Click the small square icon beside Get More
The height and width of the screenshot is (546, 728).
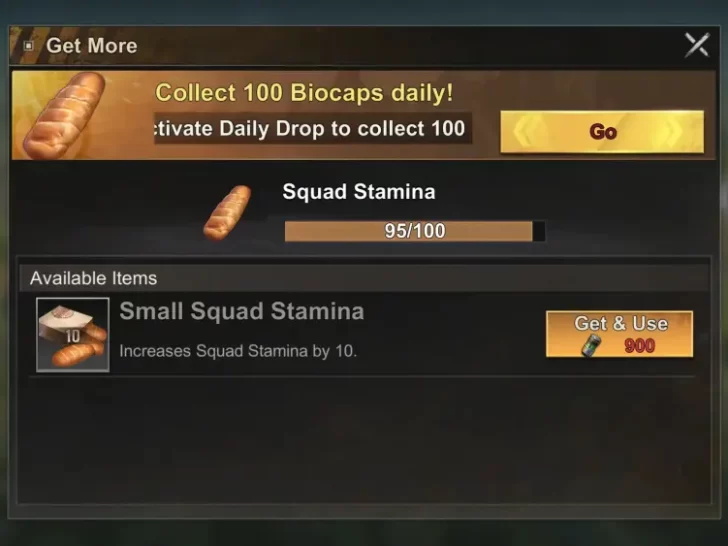click(29, 46)
